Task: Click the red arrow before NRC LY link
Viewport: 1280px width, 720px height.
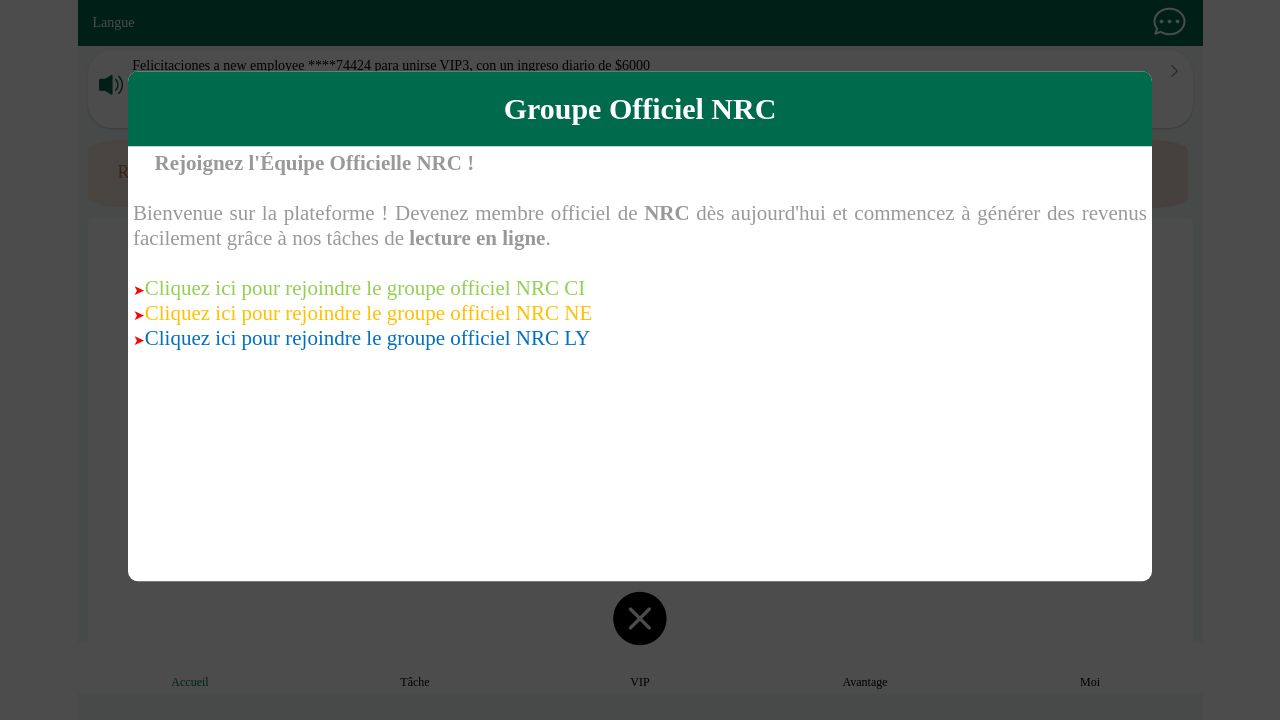Action: (x=139, y=341)
